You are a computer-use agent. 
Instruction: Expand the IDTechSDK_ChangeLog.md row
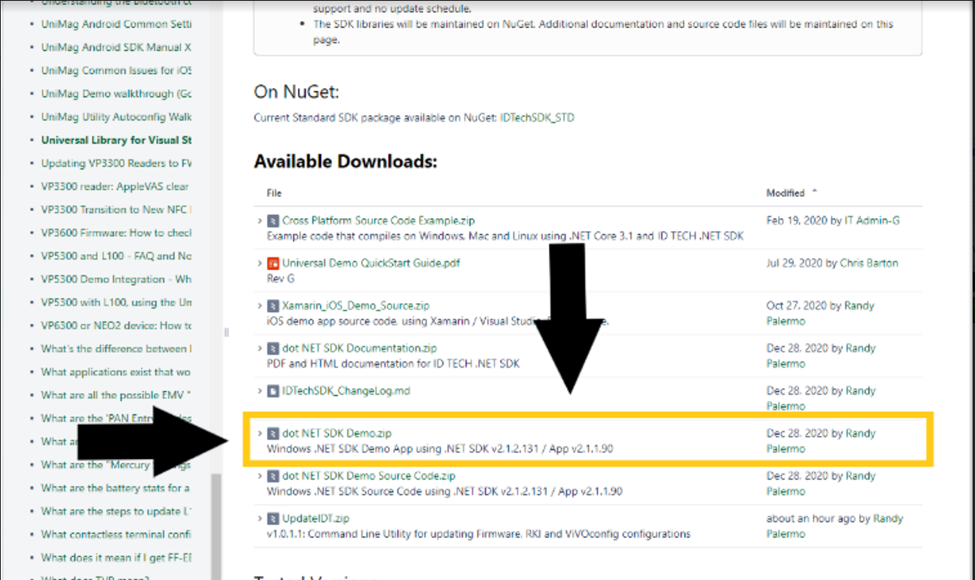coord(259,391)
